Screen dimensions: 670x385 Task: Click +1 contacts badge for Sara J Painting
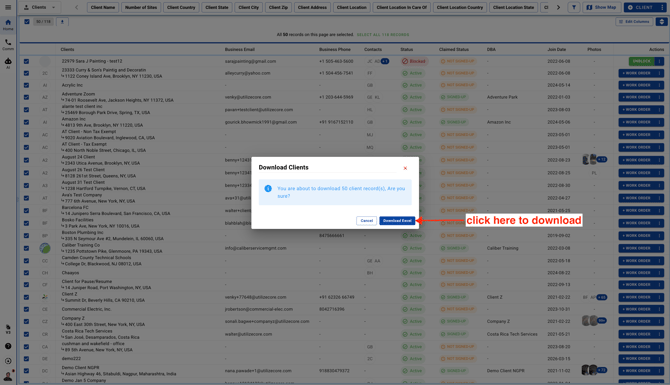[x=385, y=61]
